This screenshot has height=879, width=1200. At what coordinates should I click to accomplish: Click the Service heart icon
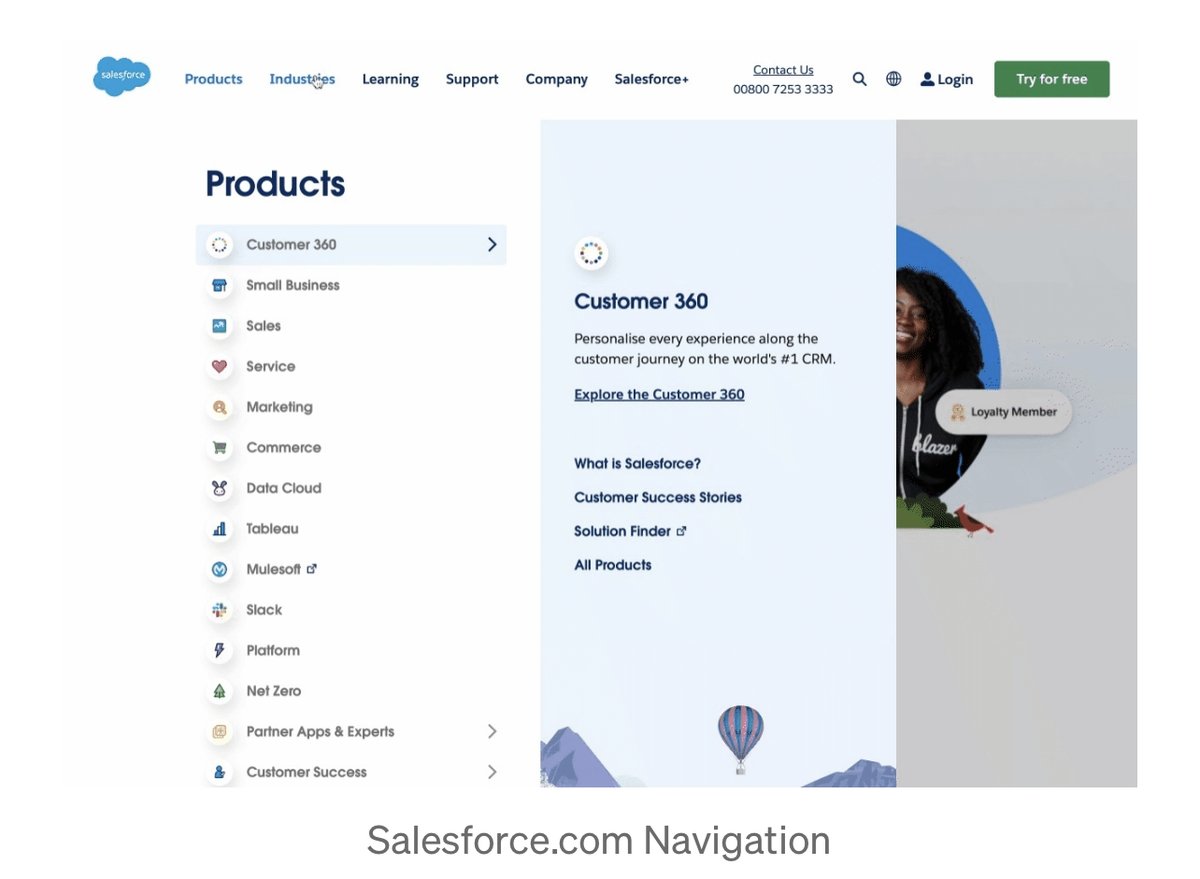[x=219, y=367]
